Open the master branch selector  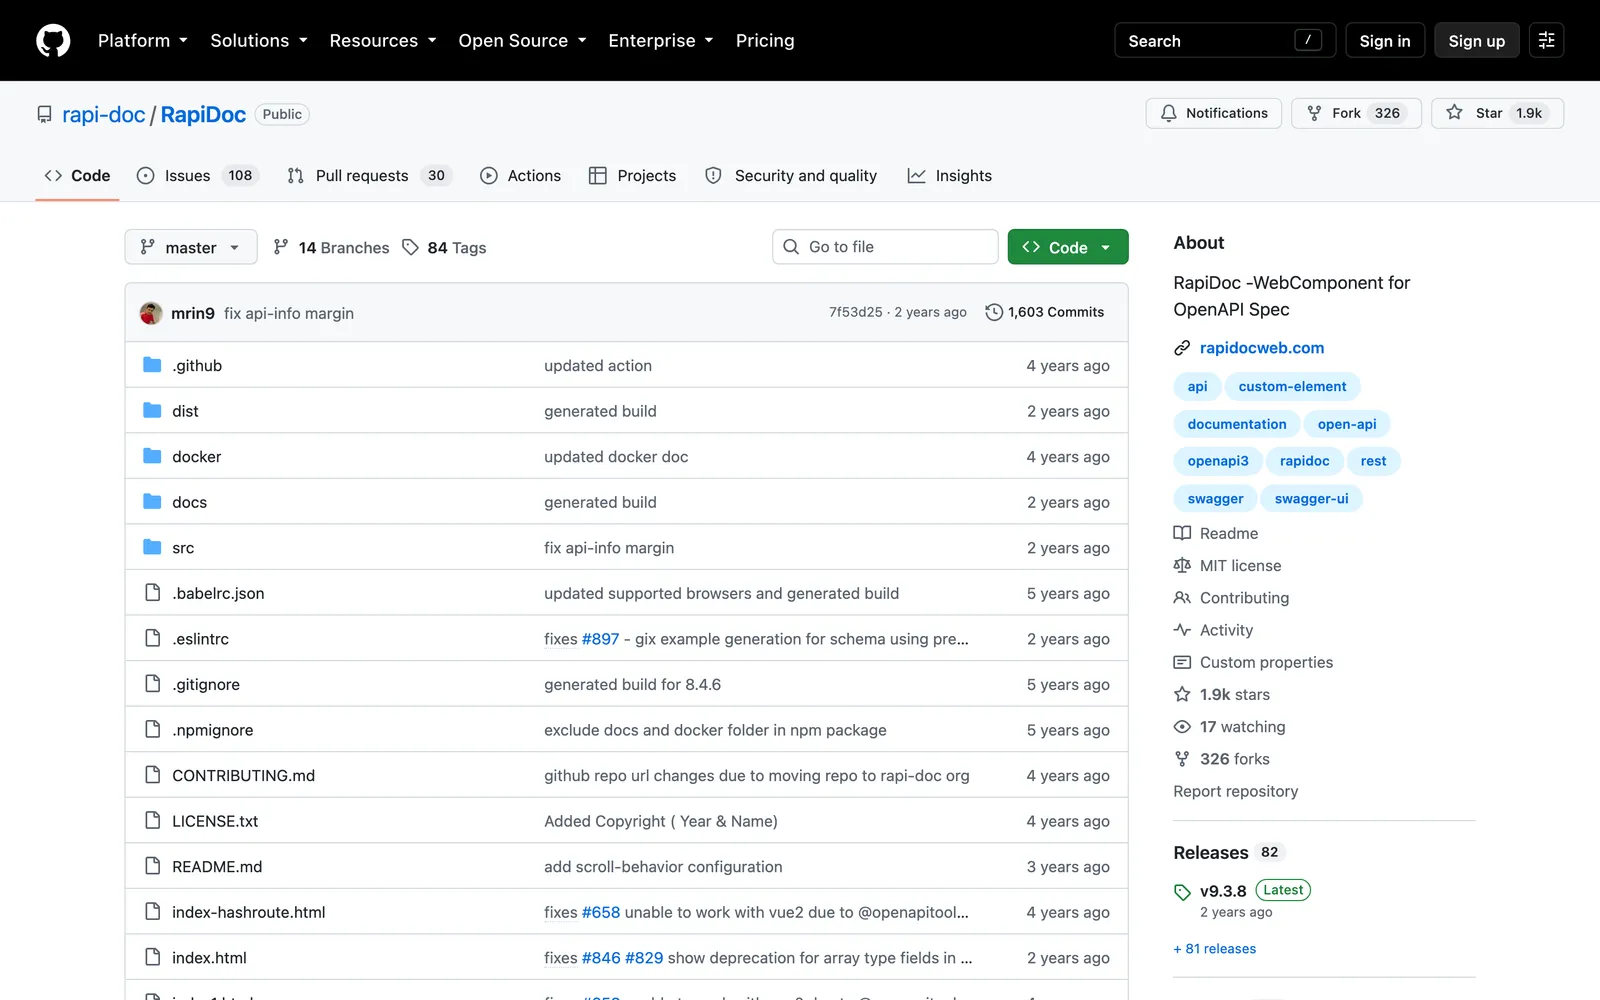point(191,247)
